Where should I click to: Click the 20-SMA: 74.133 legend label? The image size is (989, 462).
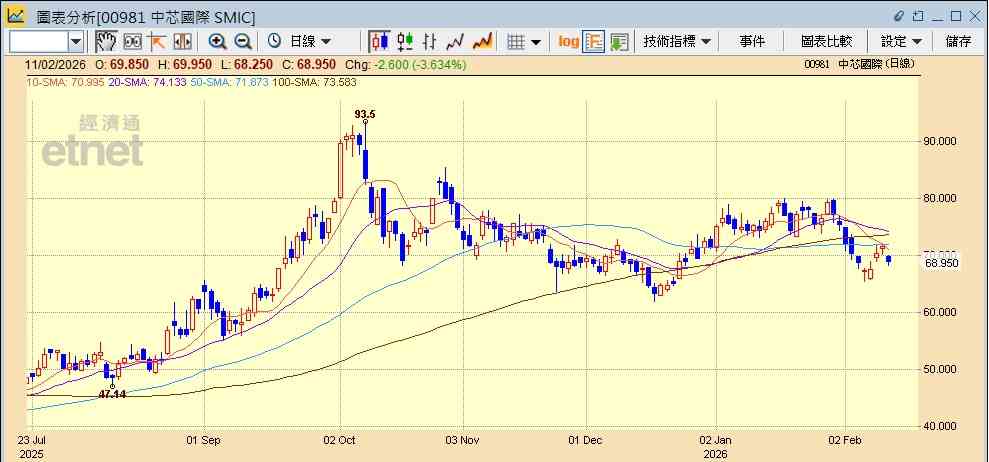147,82
